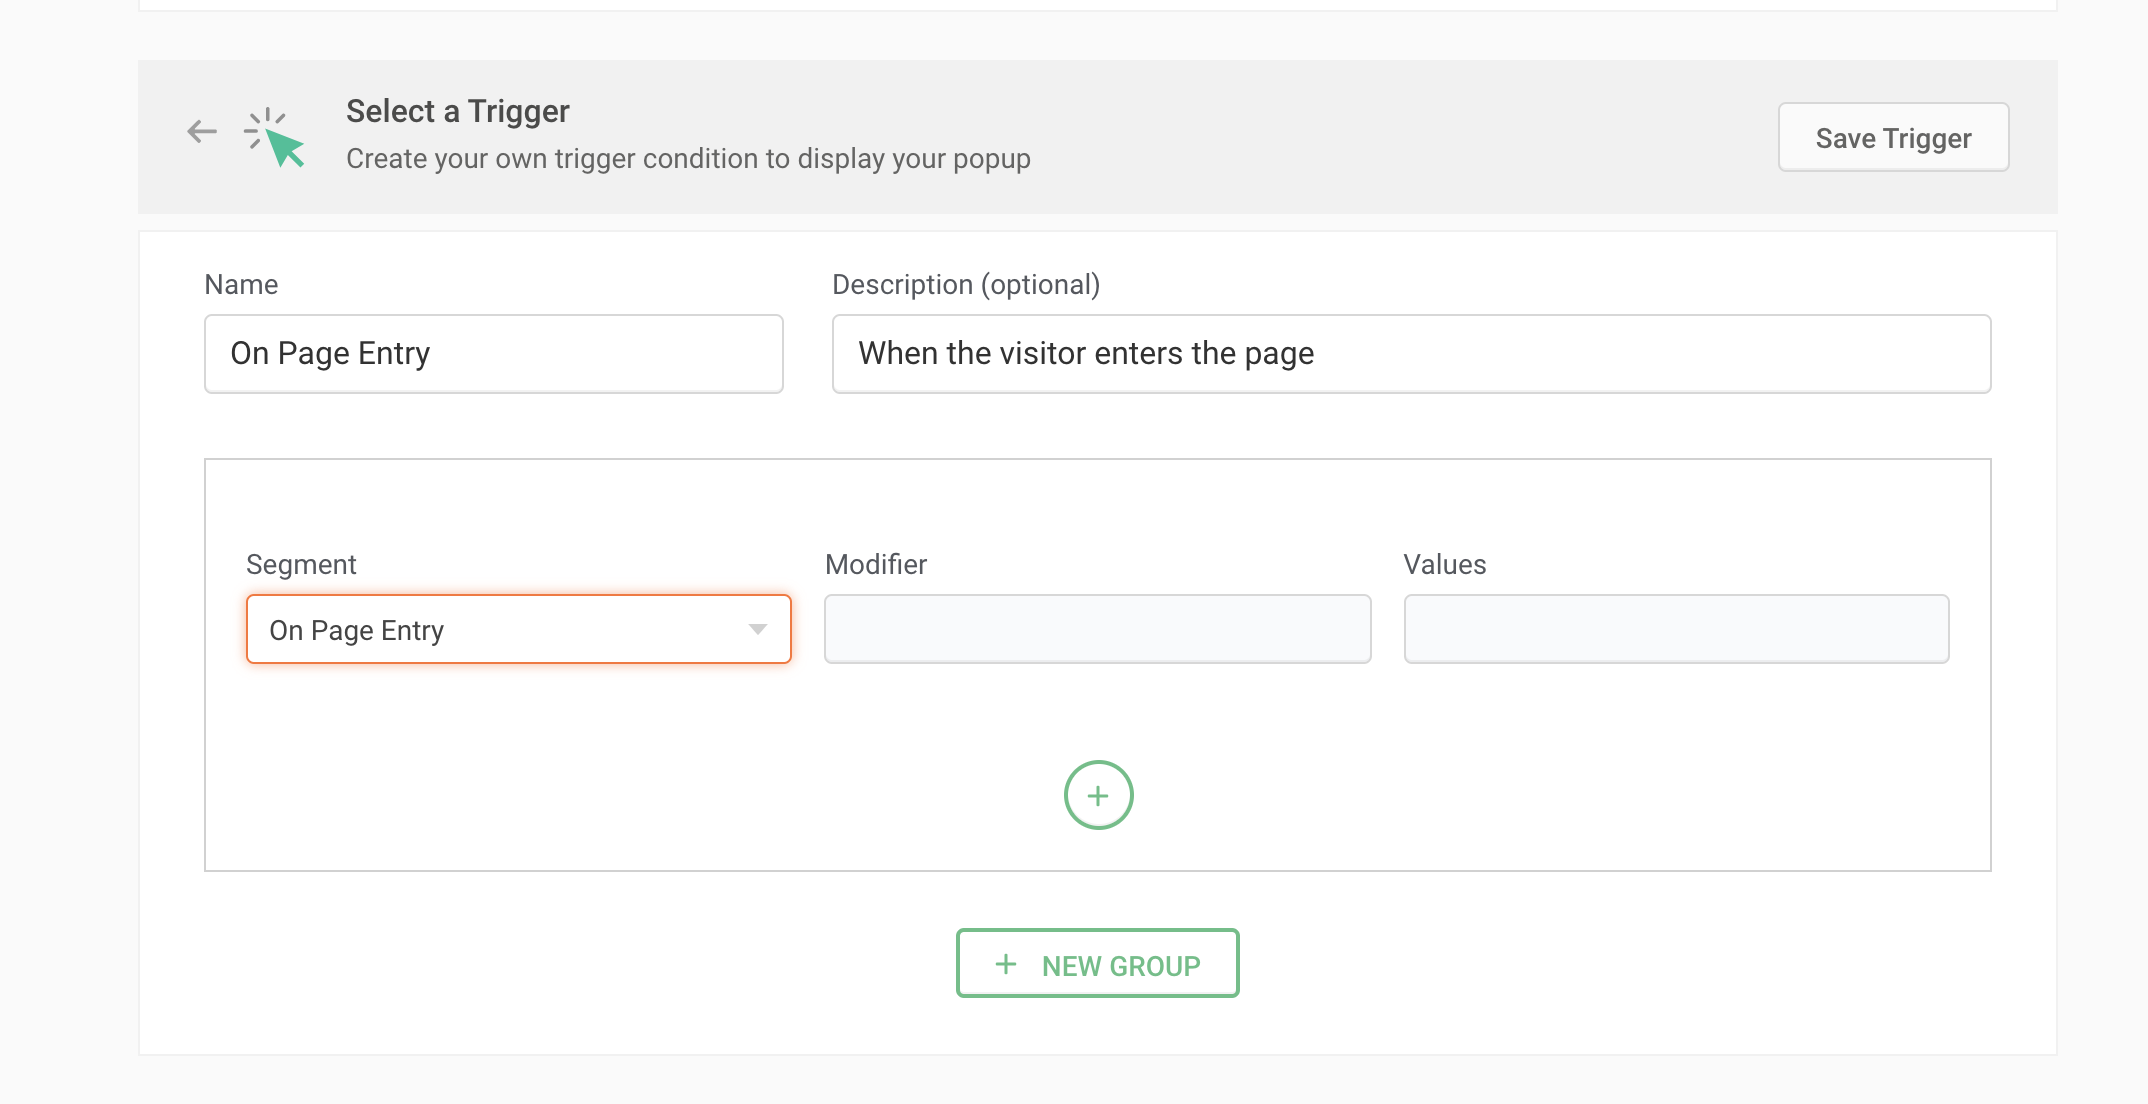The width and height of the screenshot is (2148, 1104).
Task: Click the plus icon inside NEW GROUP
Action: tap(1006, 964)
